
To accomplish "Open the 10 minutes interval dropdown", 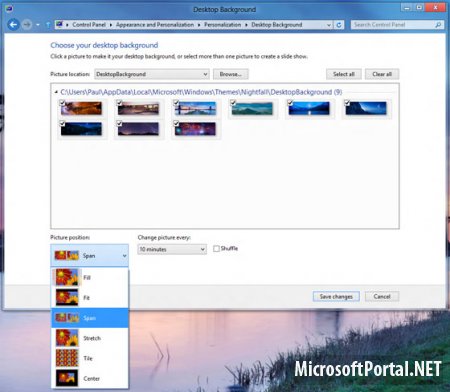I will [172, 249].
